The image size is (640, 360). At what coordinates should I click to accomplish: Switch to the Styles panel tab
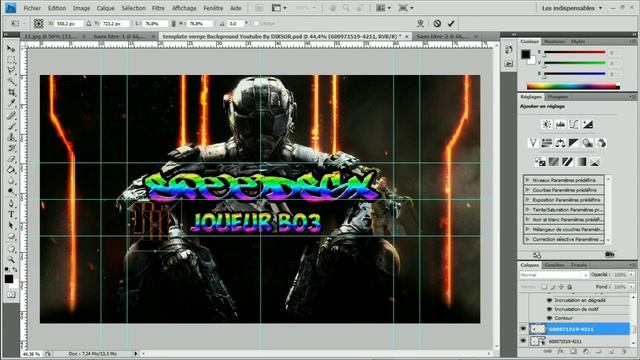pos(578,42)
